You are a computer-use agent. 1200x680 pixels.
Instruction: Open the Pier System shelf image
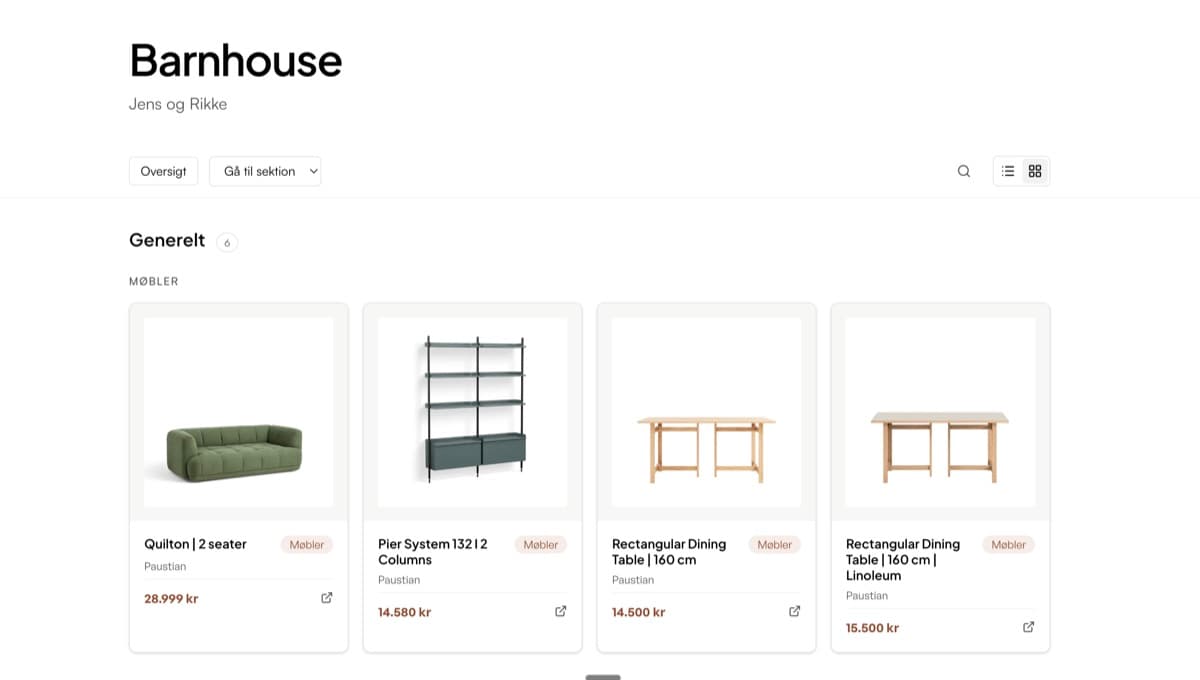pyautogui.click(x=473, y=412)
